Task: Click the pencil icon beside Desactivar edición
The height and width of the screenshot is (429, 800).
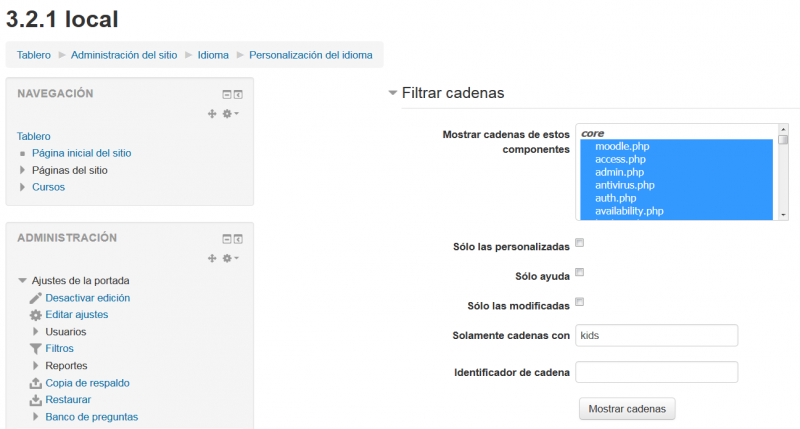Action: coord(36,298)
